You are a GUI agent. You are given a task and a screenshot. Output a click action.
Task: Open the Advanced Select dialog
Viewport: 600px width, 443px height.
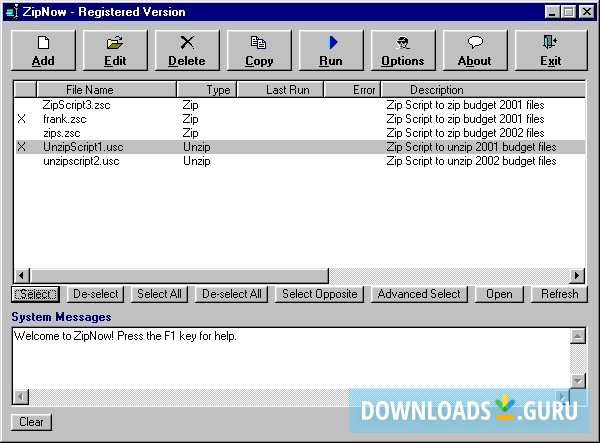(x=419, y=294)
